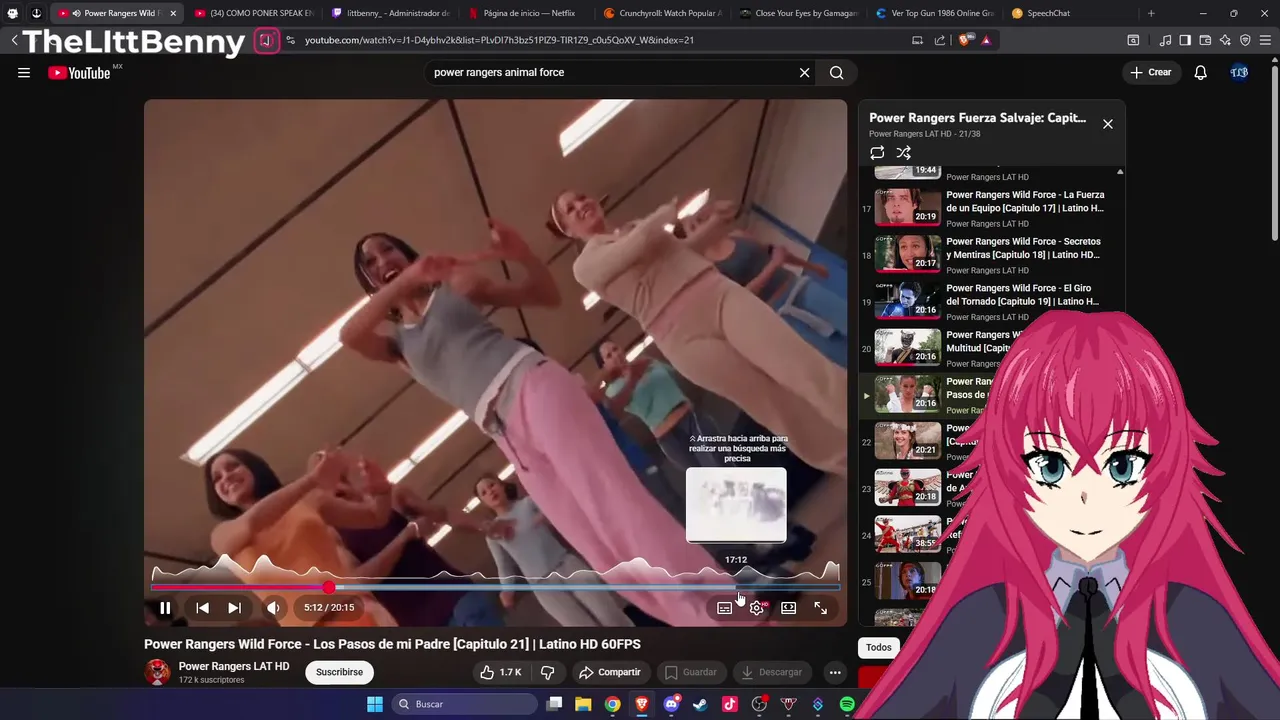Open Brave Rewards triangle icon

click(x=986, y=40)
